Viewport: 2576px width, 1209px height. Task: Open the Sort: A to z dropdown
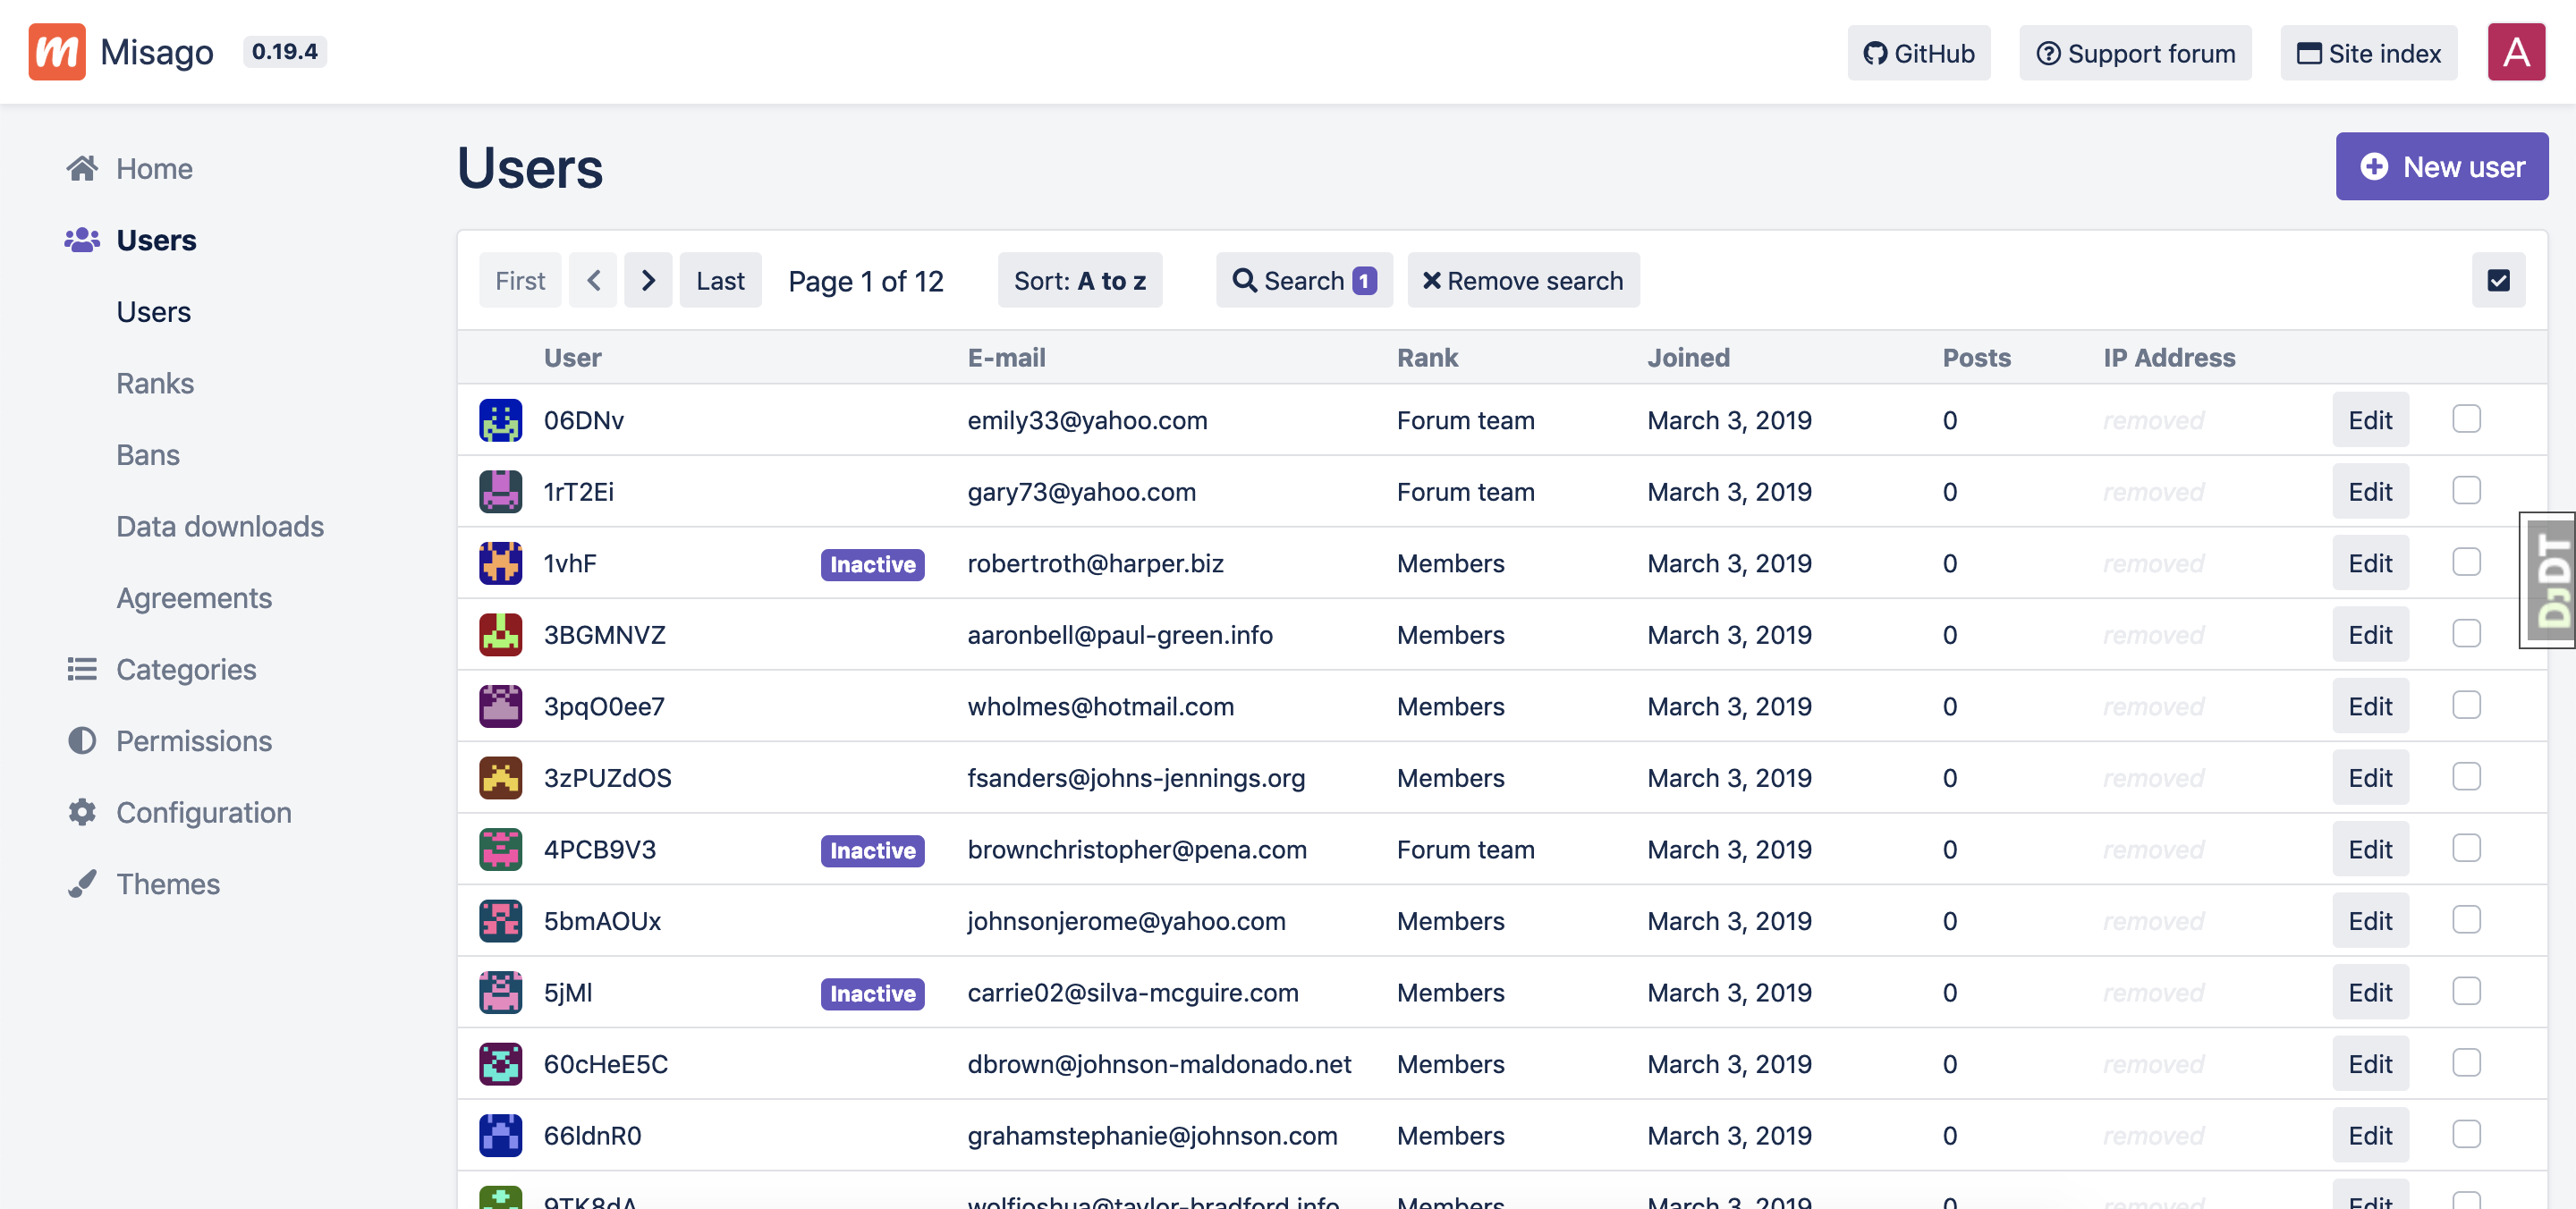[x=1079, y=281]
